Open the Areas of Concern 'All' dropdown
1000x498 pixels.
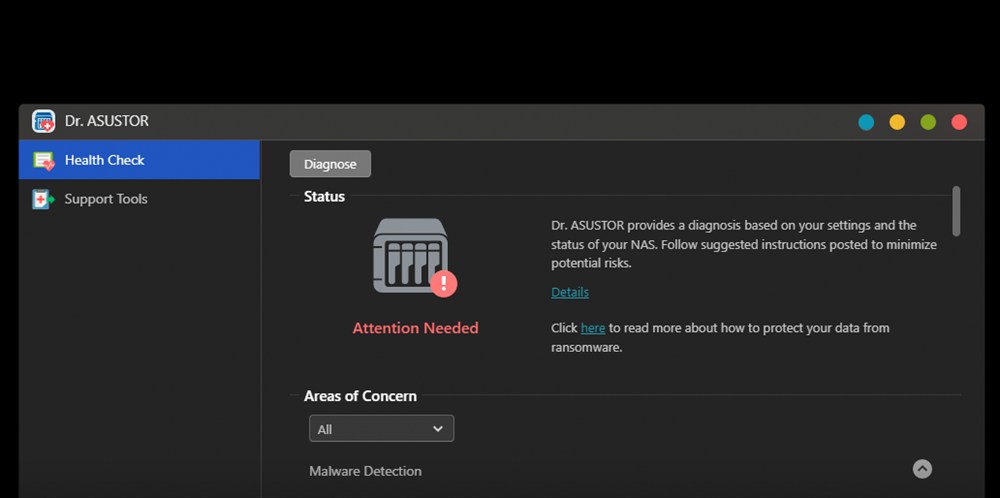(x=381, y=428)
